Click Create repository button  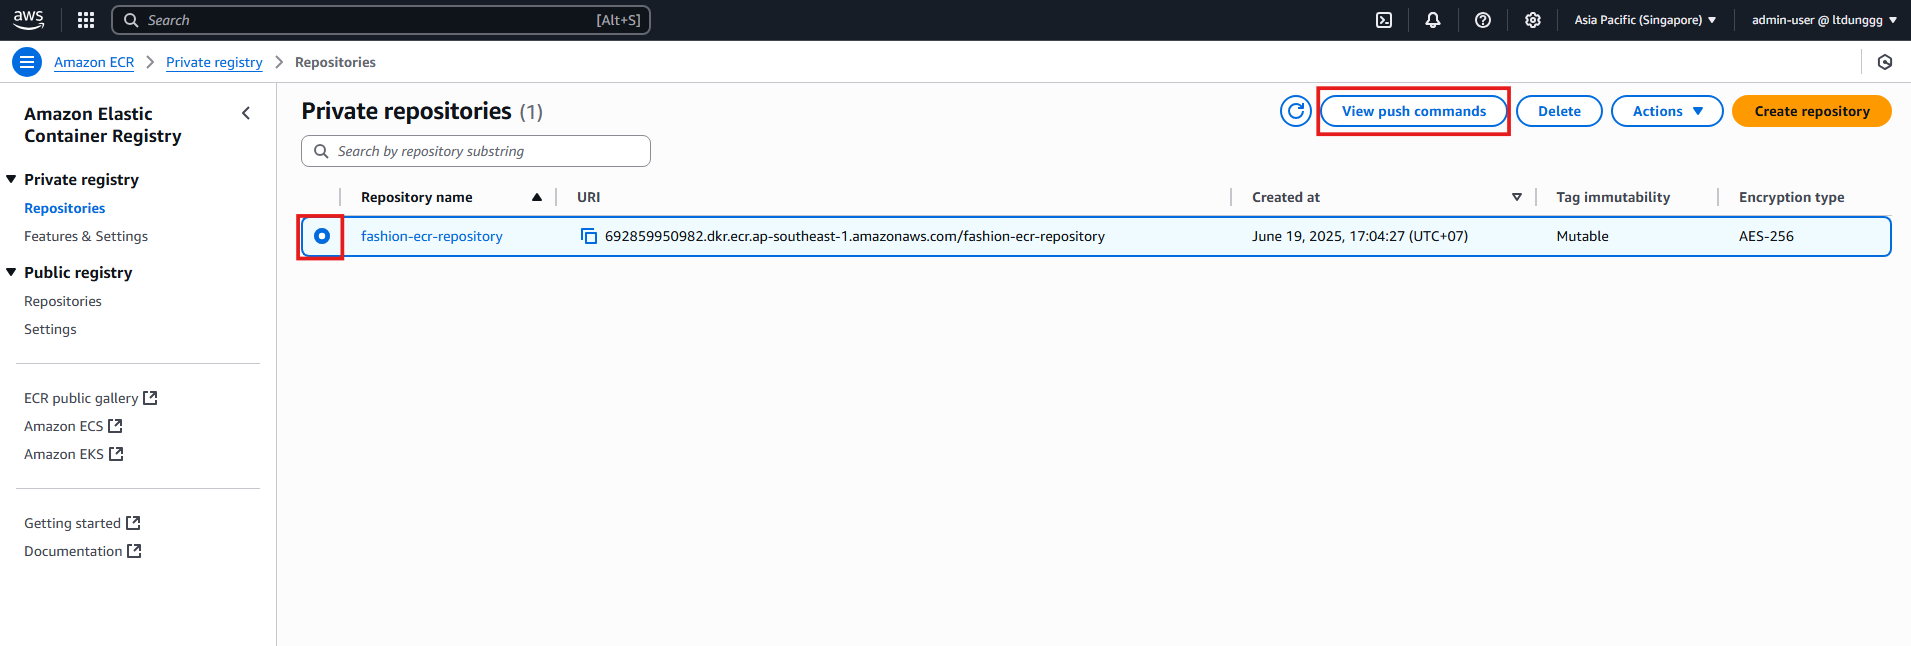point(1811,111)
